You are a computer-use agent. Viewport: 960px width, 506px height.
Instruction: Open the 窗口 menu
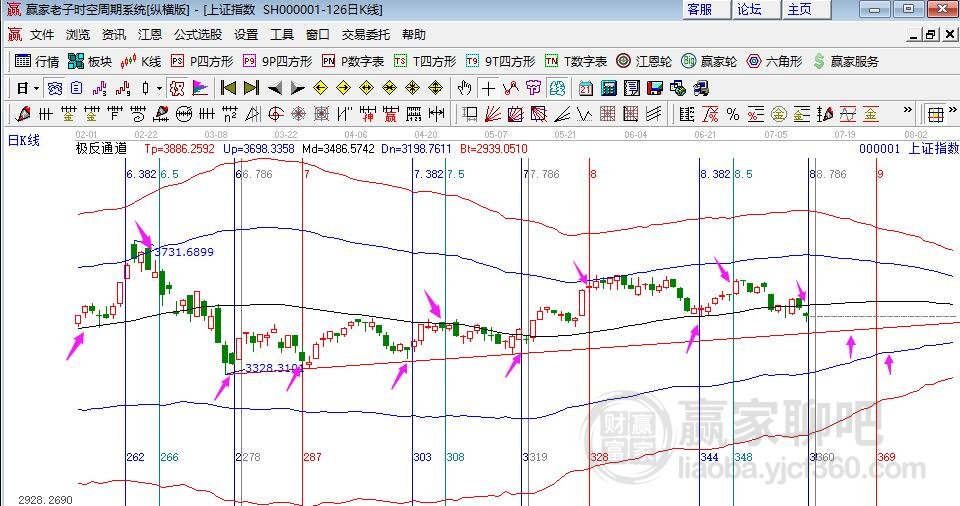318,35
